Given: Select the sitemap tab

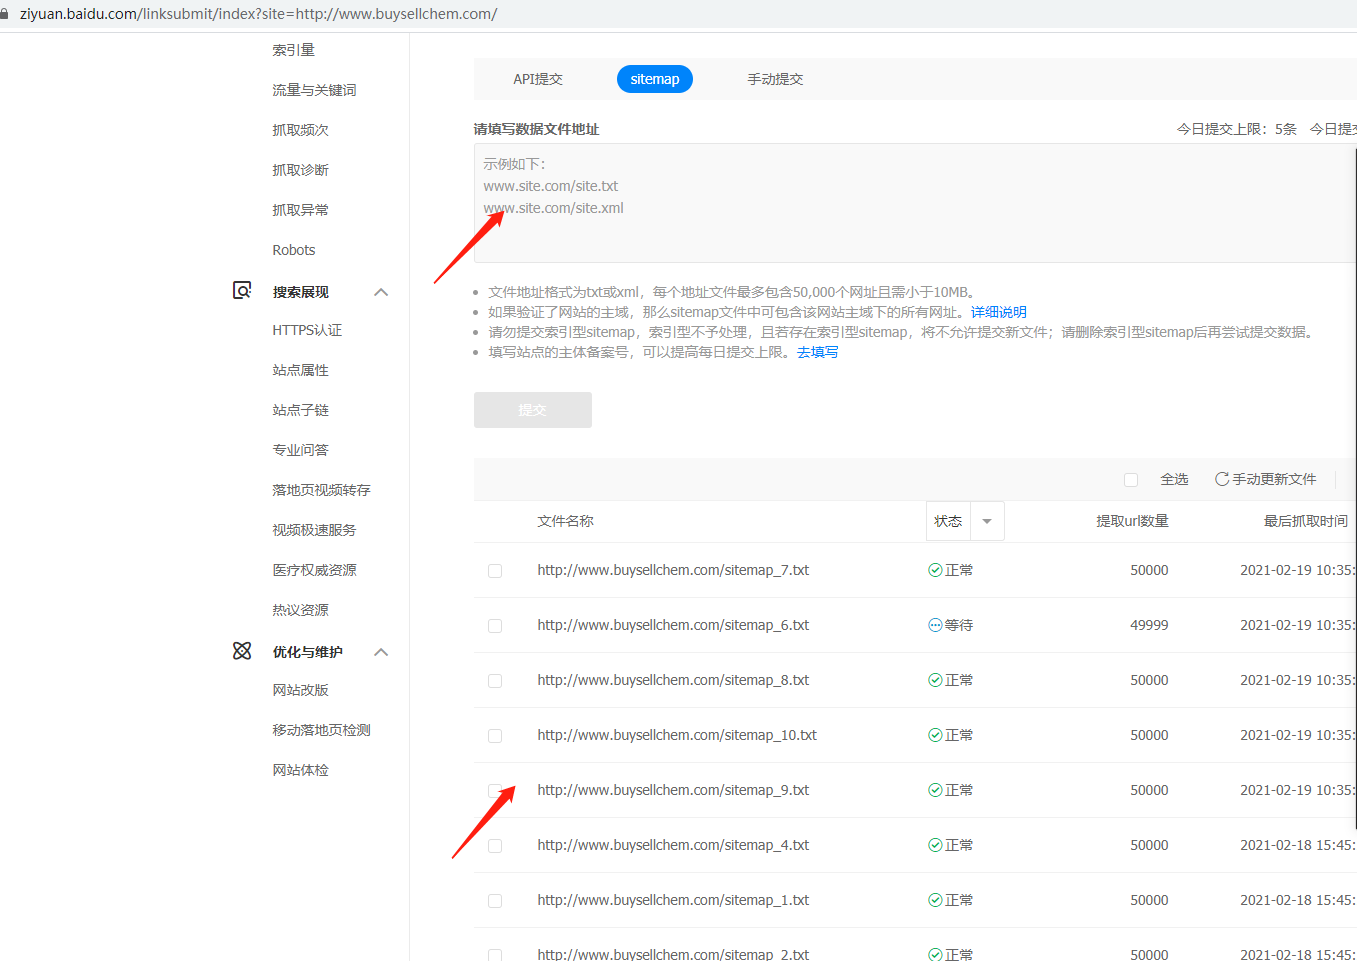Looking at the screenshot, I should click(x=655, y=79).
